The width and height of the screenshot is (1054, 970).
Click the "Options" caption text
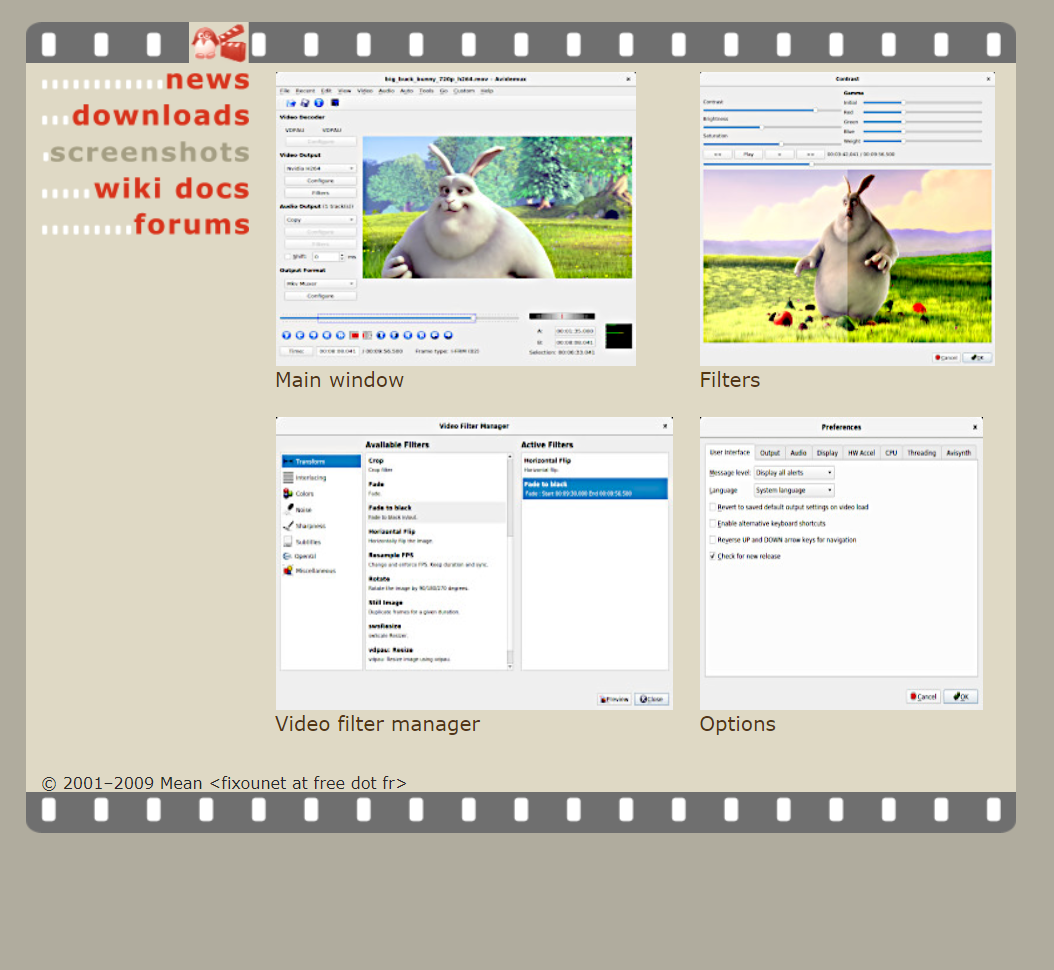737,725
